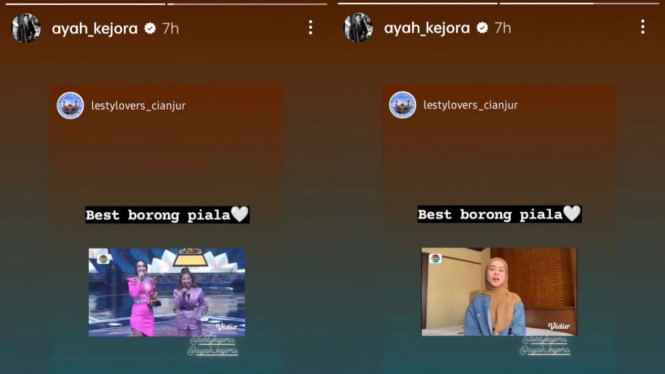This screenshot has height=374, width=665.
Task: Tap @lestykejora mention in left story
Action: coord(212,341)
